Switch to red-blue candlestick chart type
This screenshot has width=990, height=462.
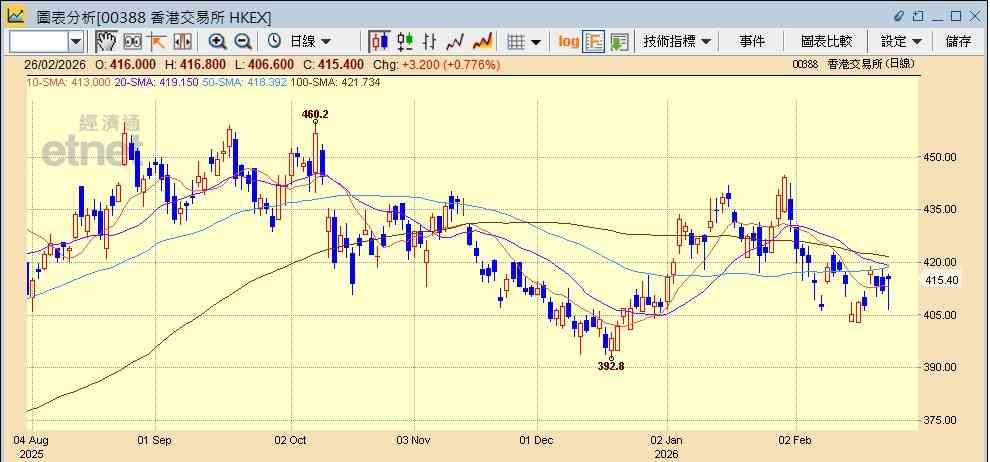[379, 42]
